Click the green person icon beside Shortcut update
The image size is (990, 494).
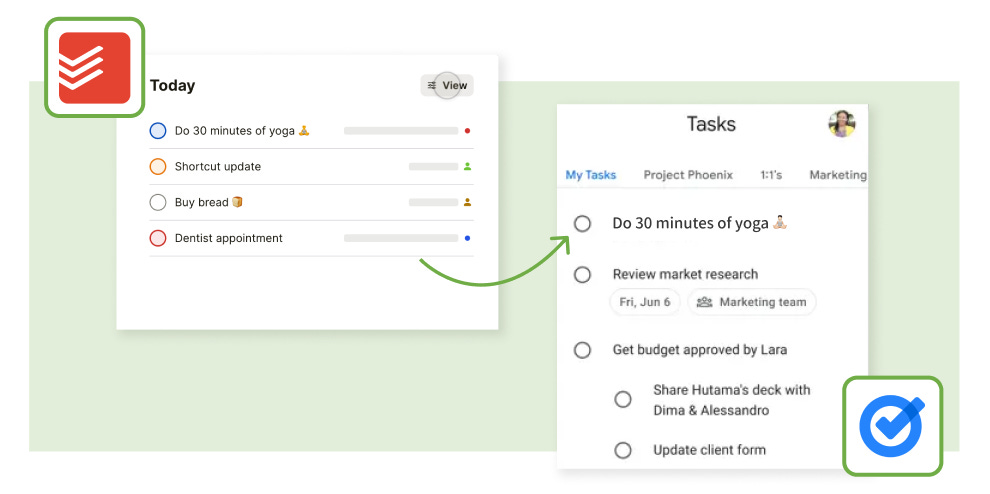(x=467, y=167)
